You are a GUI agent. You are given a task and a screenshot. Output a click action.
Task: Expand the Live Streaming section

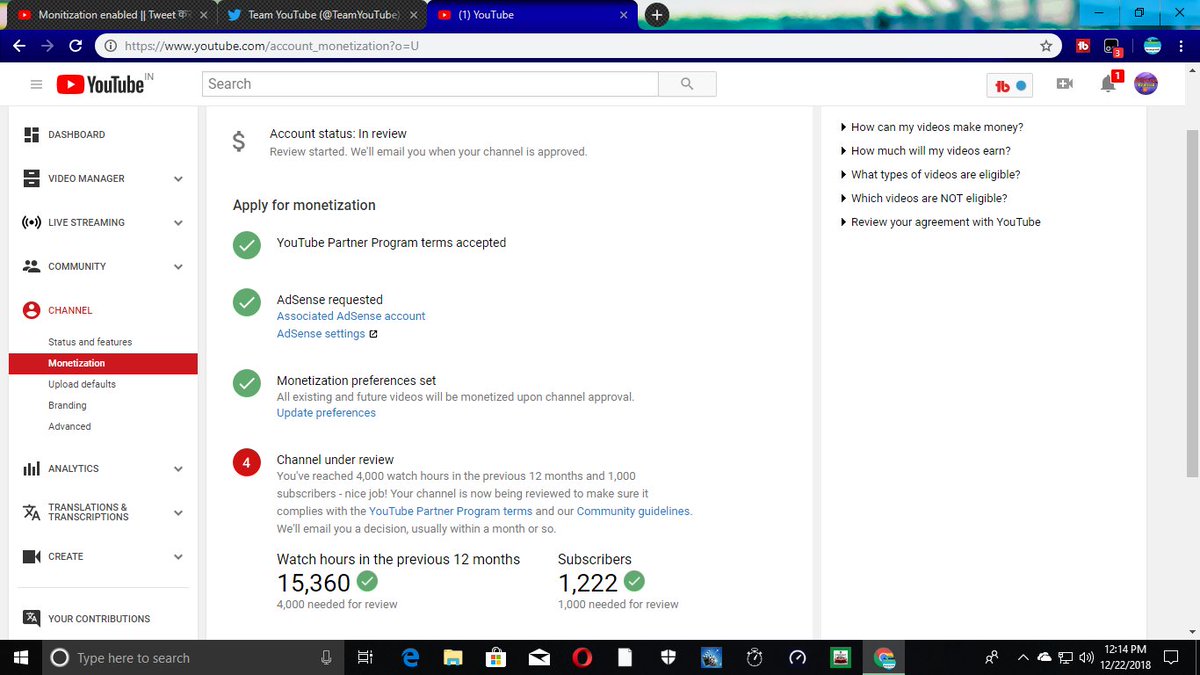click(x=178, y=223)
